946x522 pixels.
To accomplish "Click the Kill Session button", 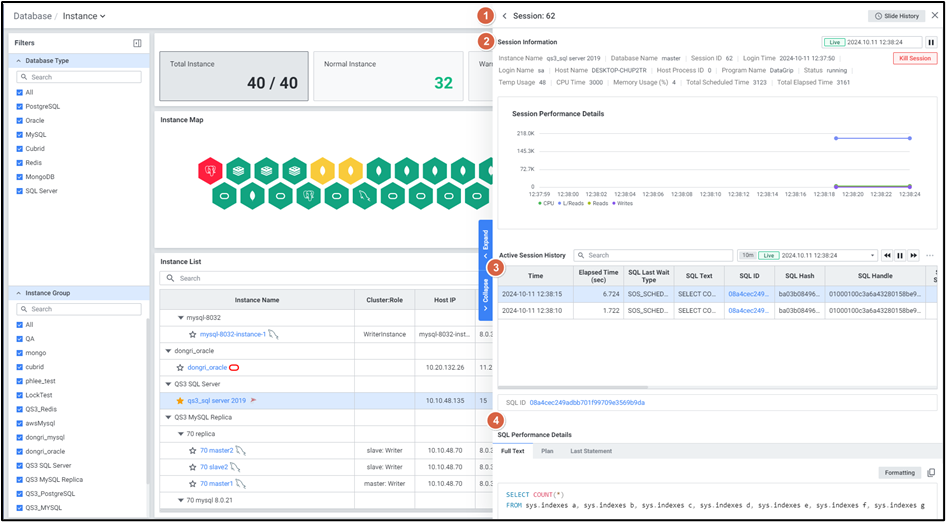I will (914, 58).
